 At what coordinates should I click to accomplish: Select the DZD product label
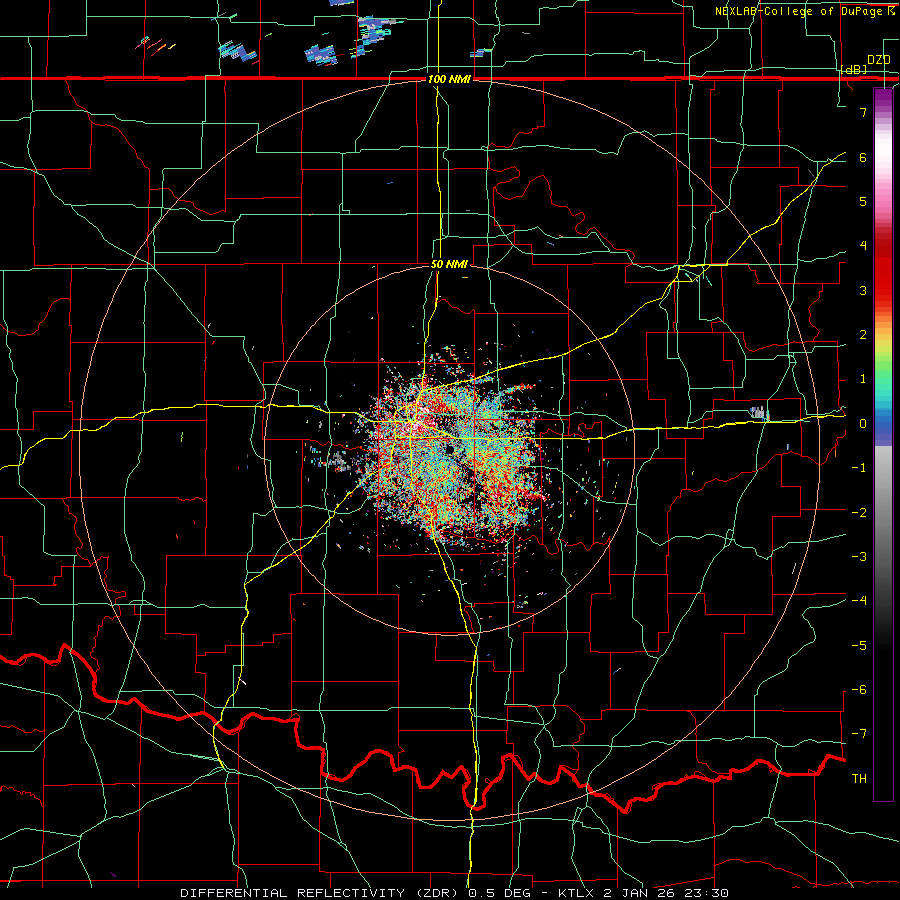click(879, 60)
